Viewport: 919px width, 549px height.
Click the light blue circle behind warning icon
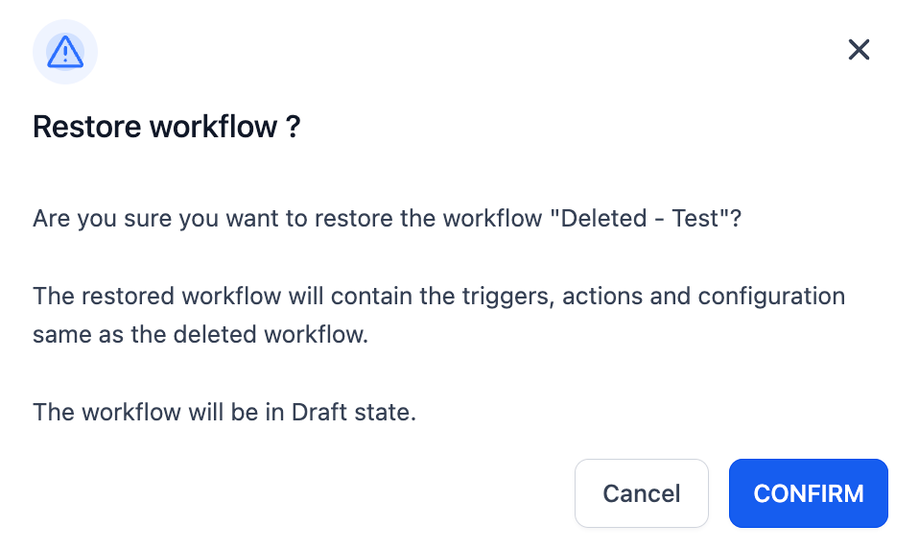pyautogui.click(x=65, y=52)
